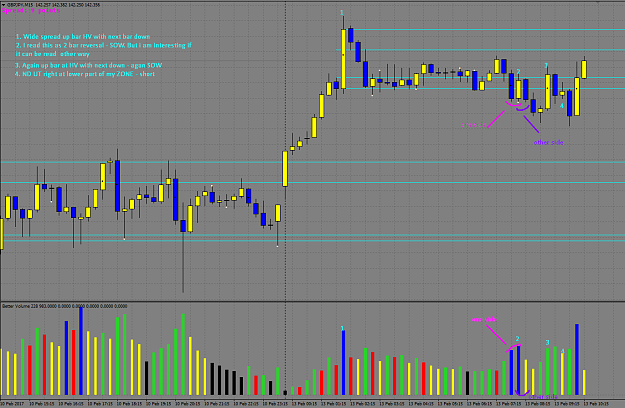The height and width of the screenshot is (408, 625).
Task: Click the tallest yellow candle under label 1
Action: coord(343,59)
